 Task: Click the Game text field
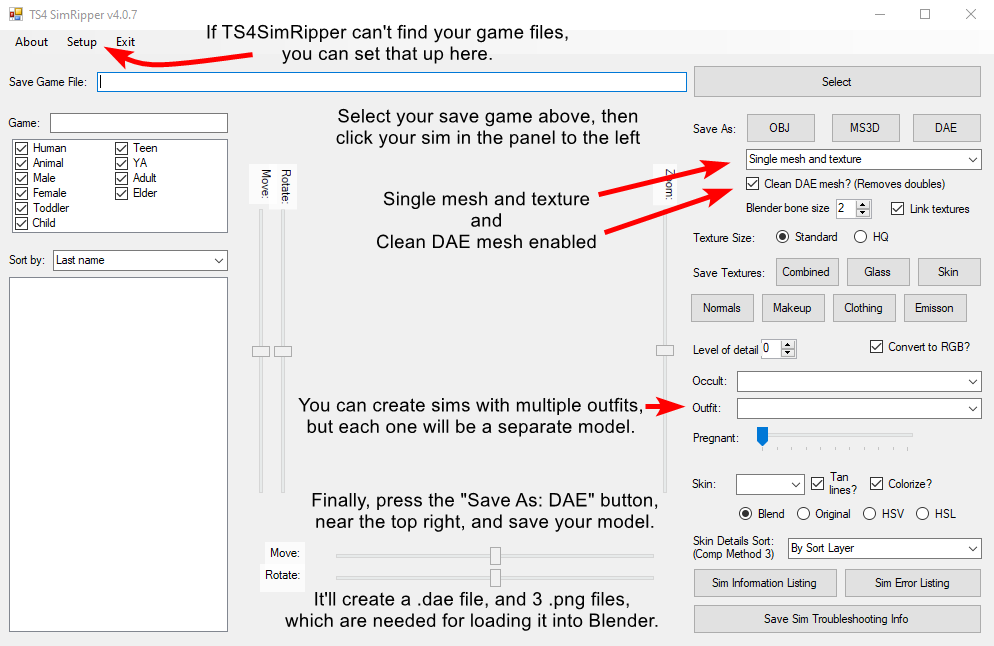click(x=139, y=123)
